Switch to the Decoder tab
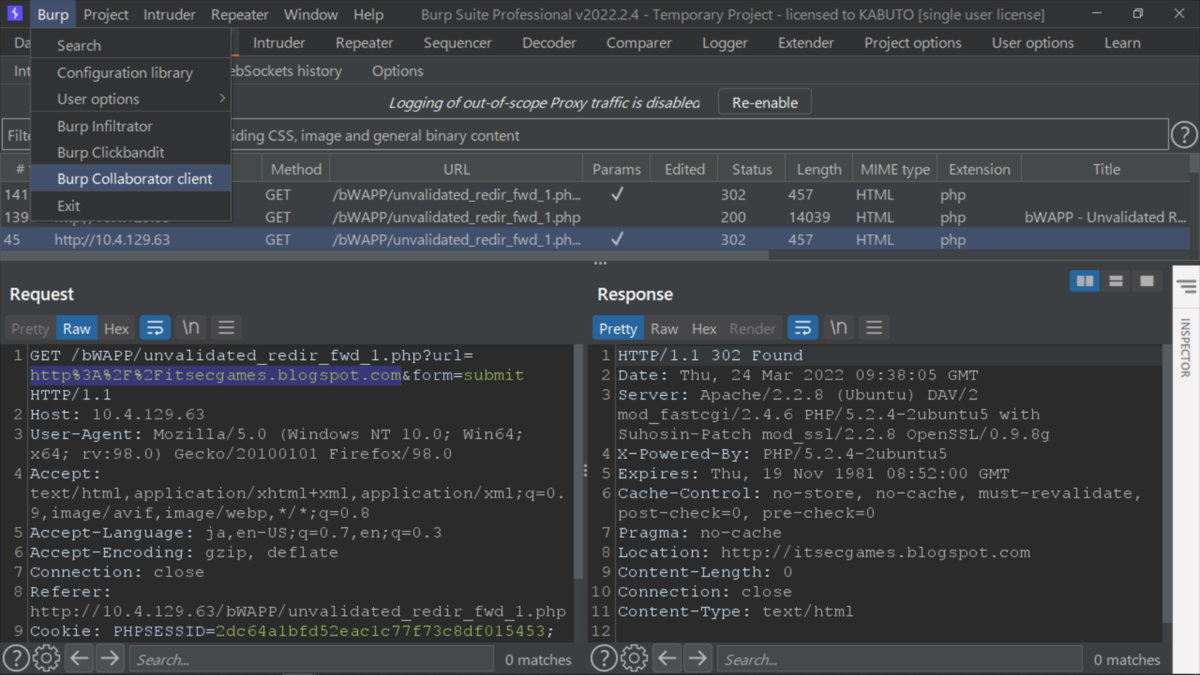1200x675 pixels. [x=549, y=43]
